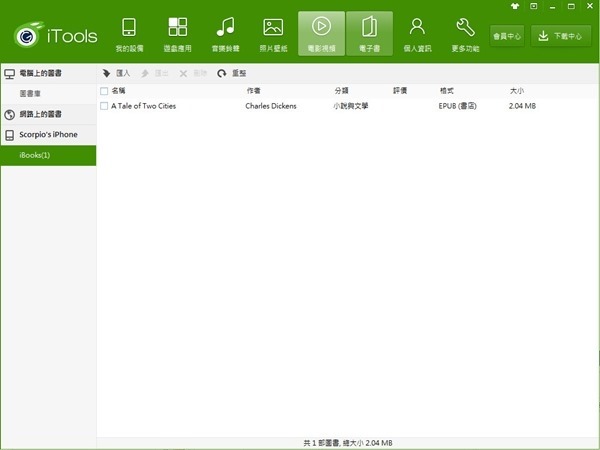The width and height of the screenshot is (600, 450).
Task: Collapse the Scorpio's iPhone device section
Action: pos(48,134)
